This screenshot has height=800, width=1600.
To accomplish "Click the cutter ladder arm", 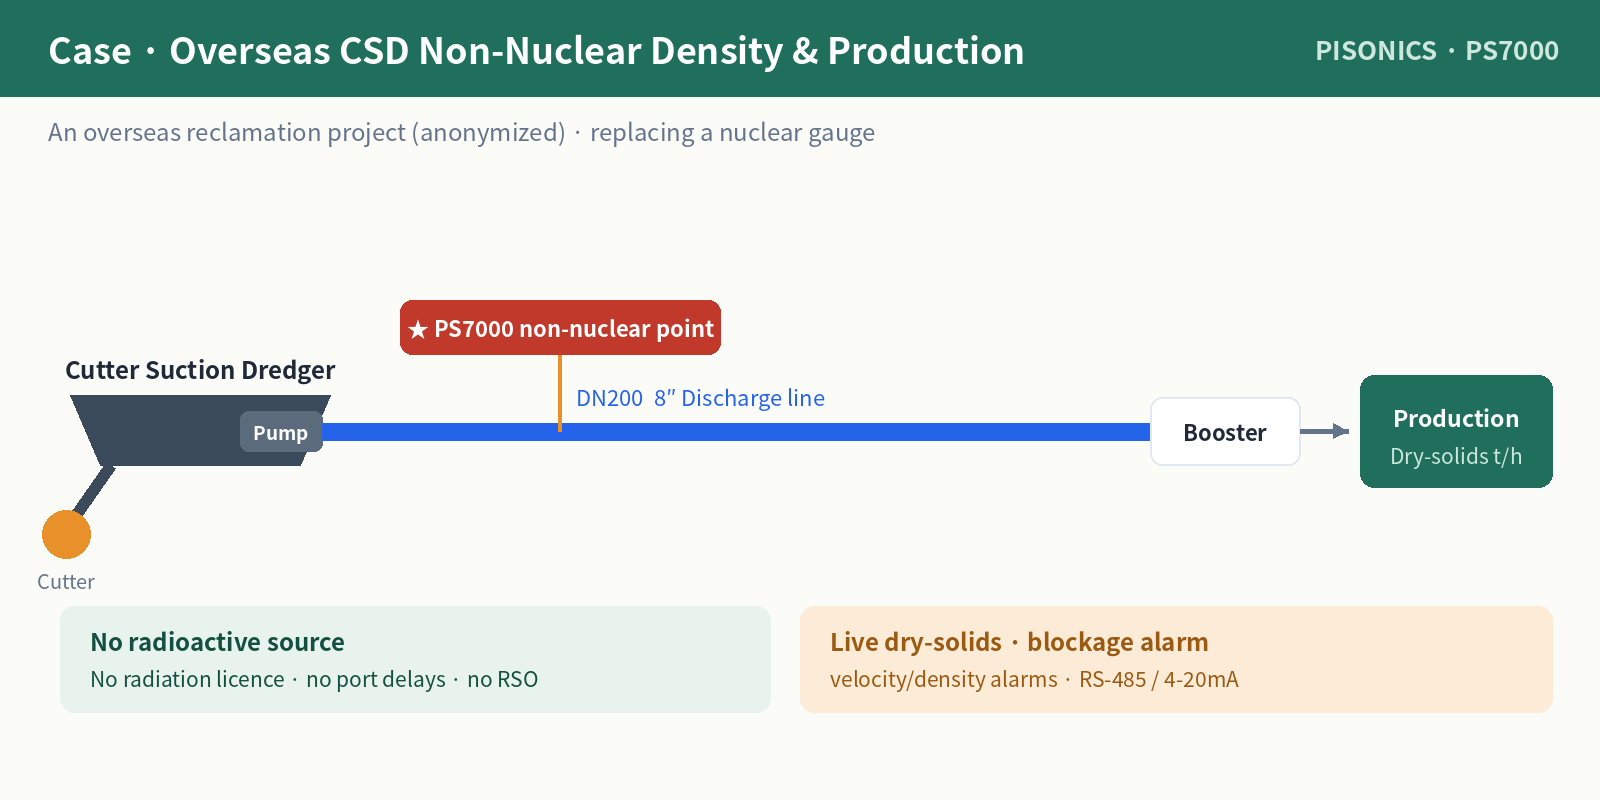I will click(95, 490).
